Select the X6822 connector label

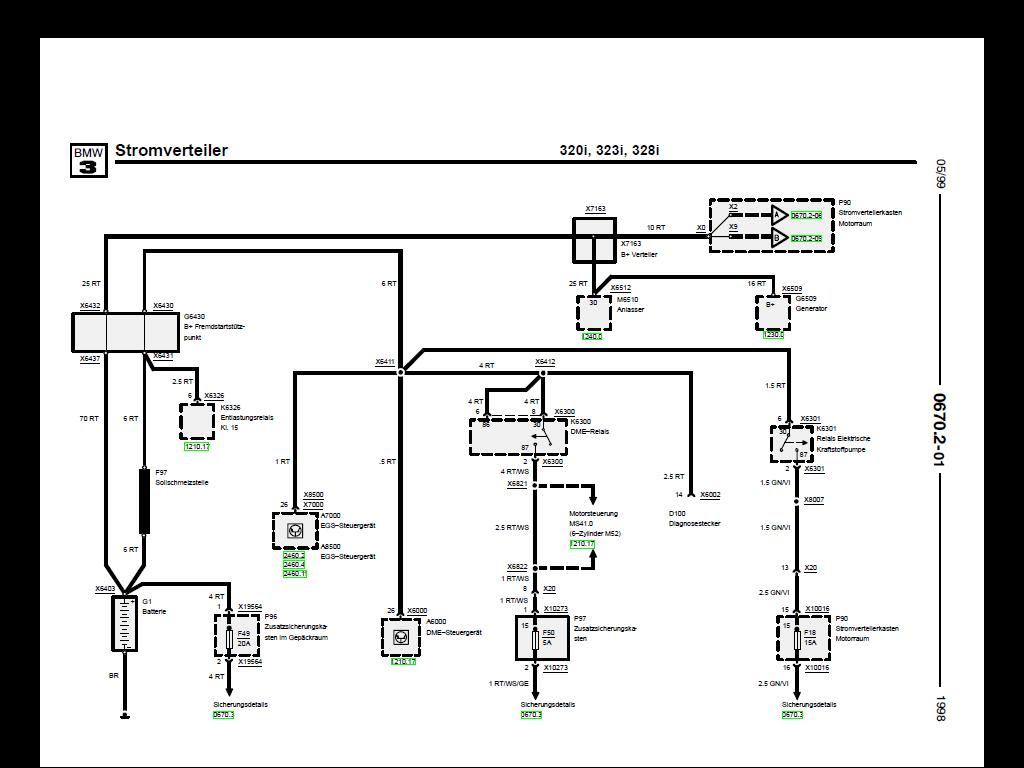click(x=517, y=567)
